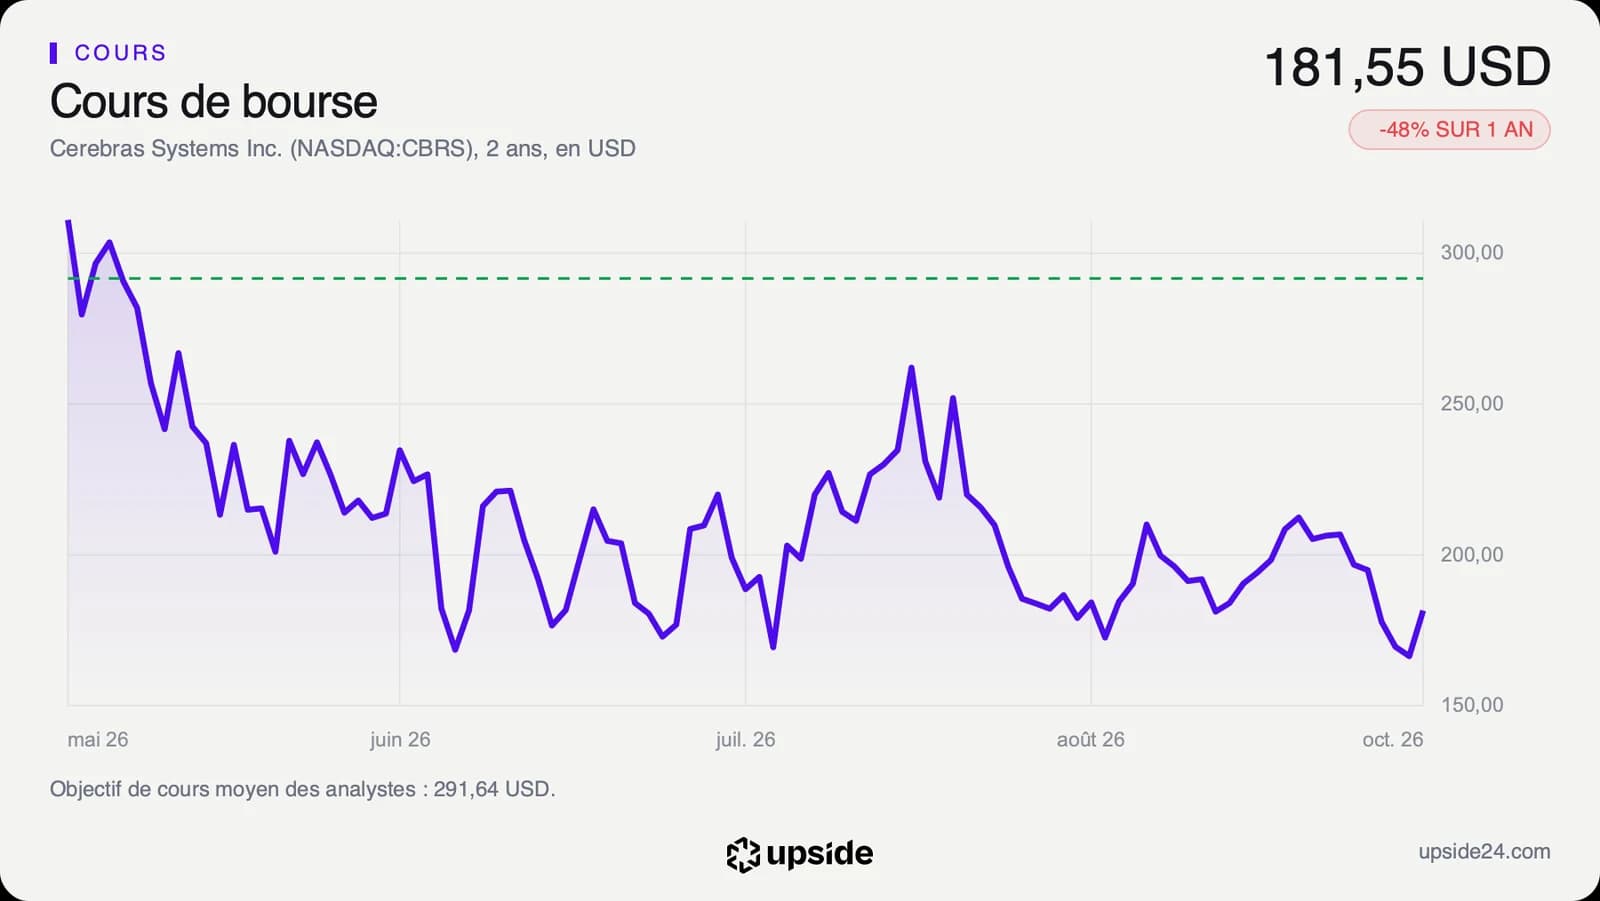1600x901 pixels.
Task: Select the 181,55 USD price value
Action: [x=1407, y=68]
